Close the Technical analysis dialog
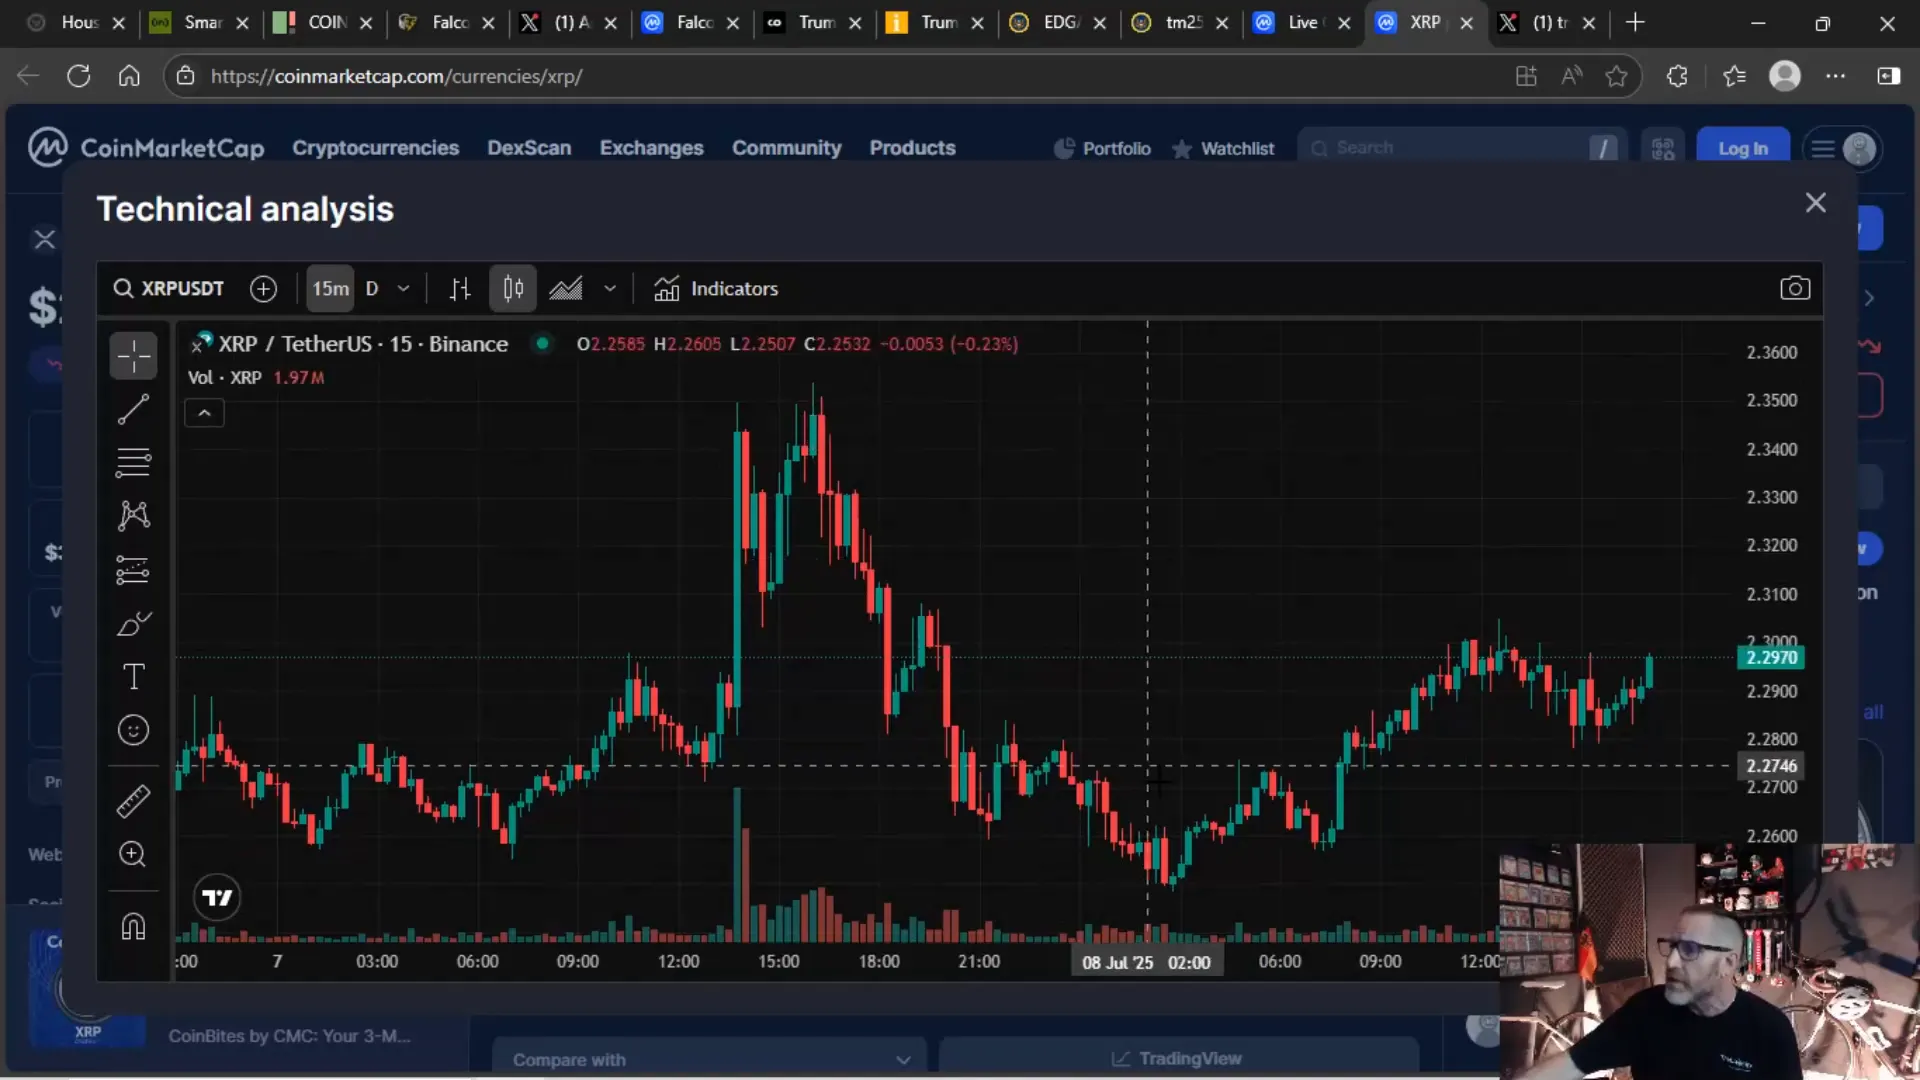This screenshot has height=1080, width=1920. [1816, 203]
